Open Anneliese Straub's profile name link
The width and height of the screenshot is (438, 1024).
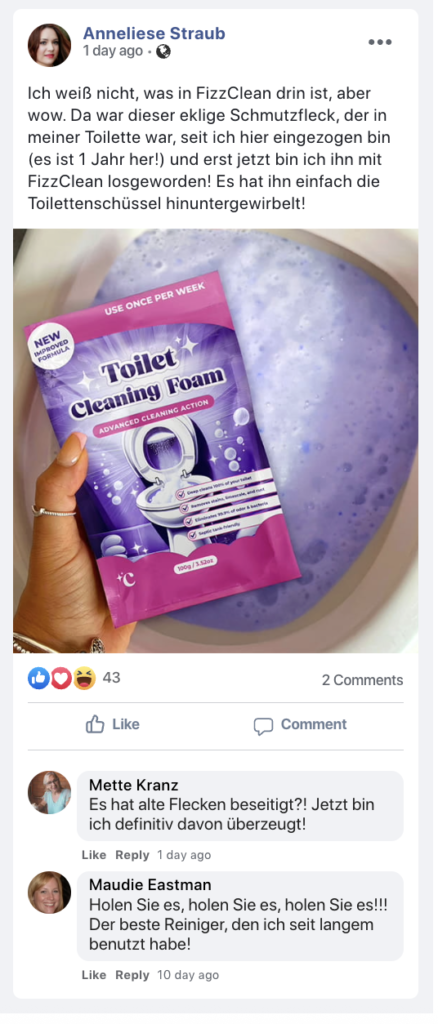154,33
